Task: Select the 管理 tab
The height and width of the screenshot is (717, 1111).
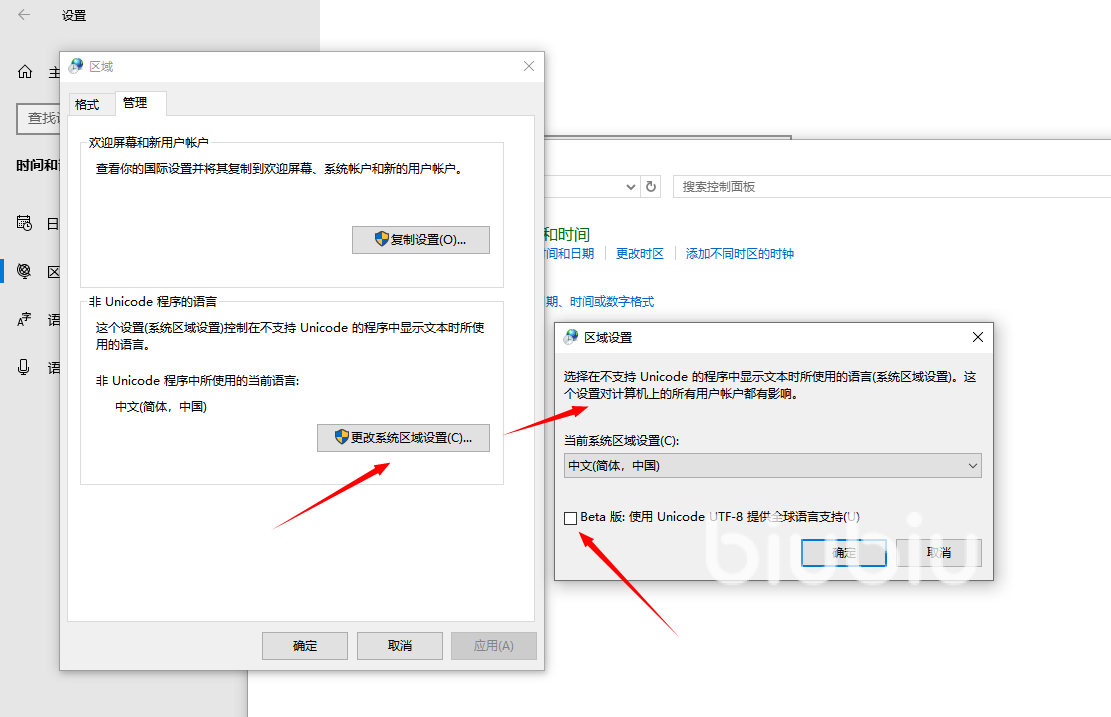Action: click(x=135, y=103)
